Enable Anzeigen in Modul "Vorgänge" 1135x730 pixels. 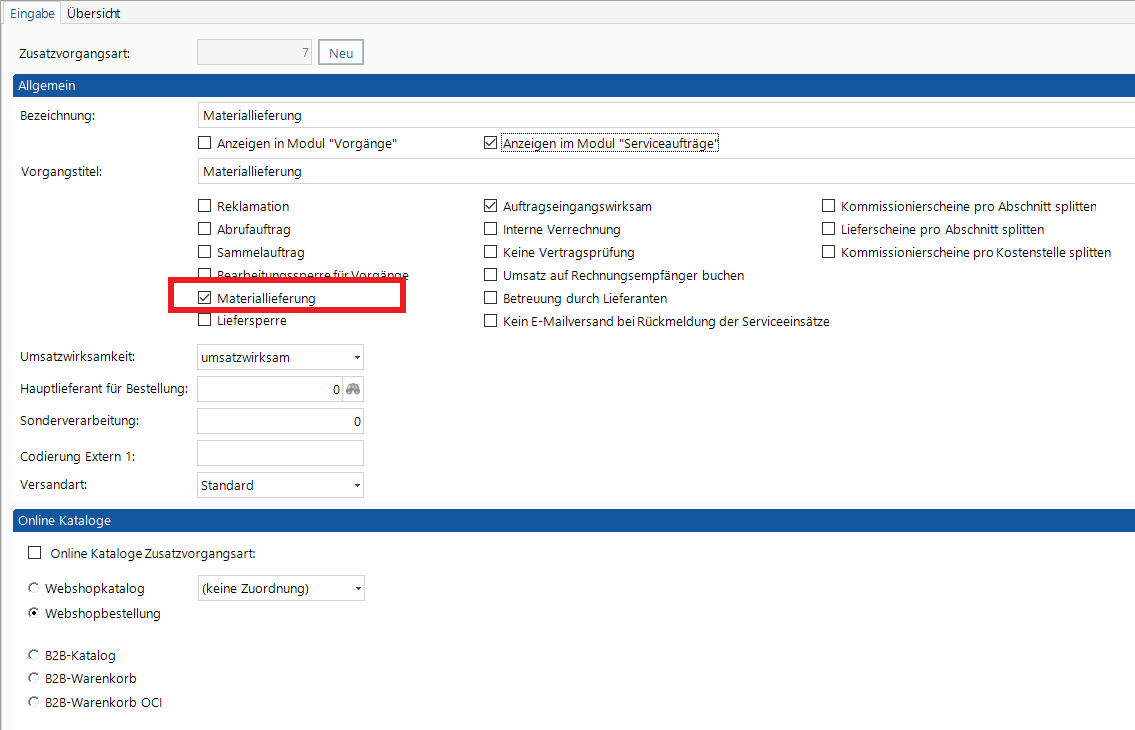coord(205,143)
